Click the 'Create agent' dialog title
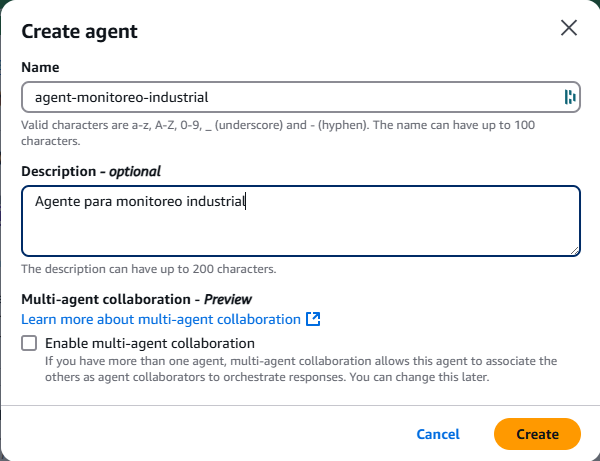 point(80,31)
